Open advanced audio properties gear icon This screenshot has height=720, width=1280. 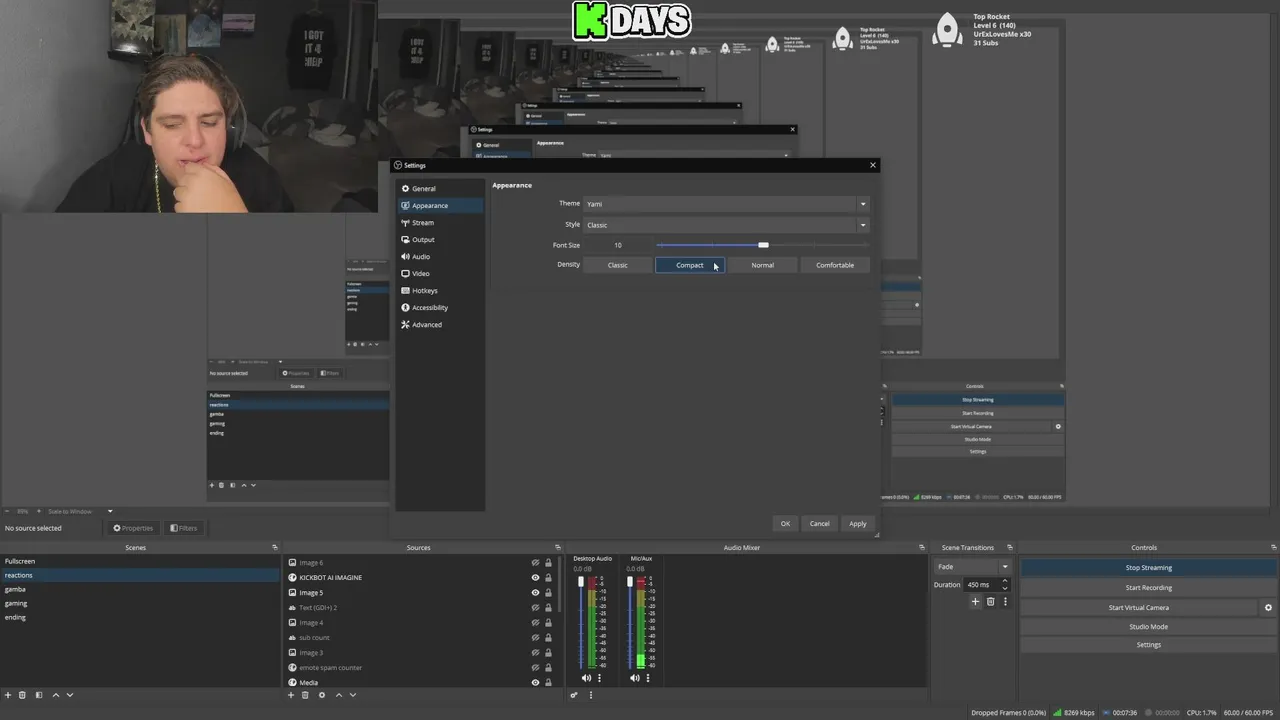pos(574,695)
